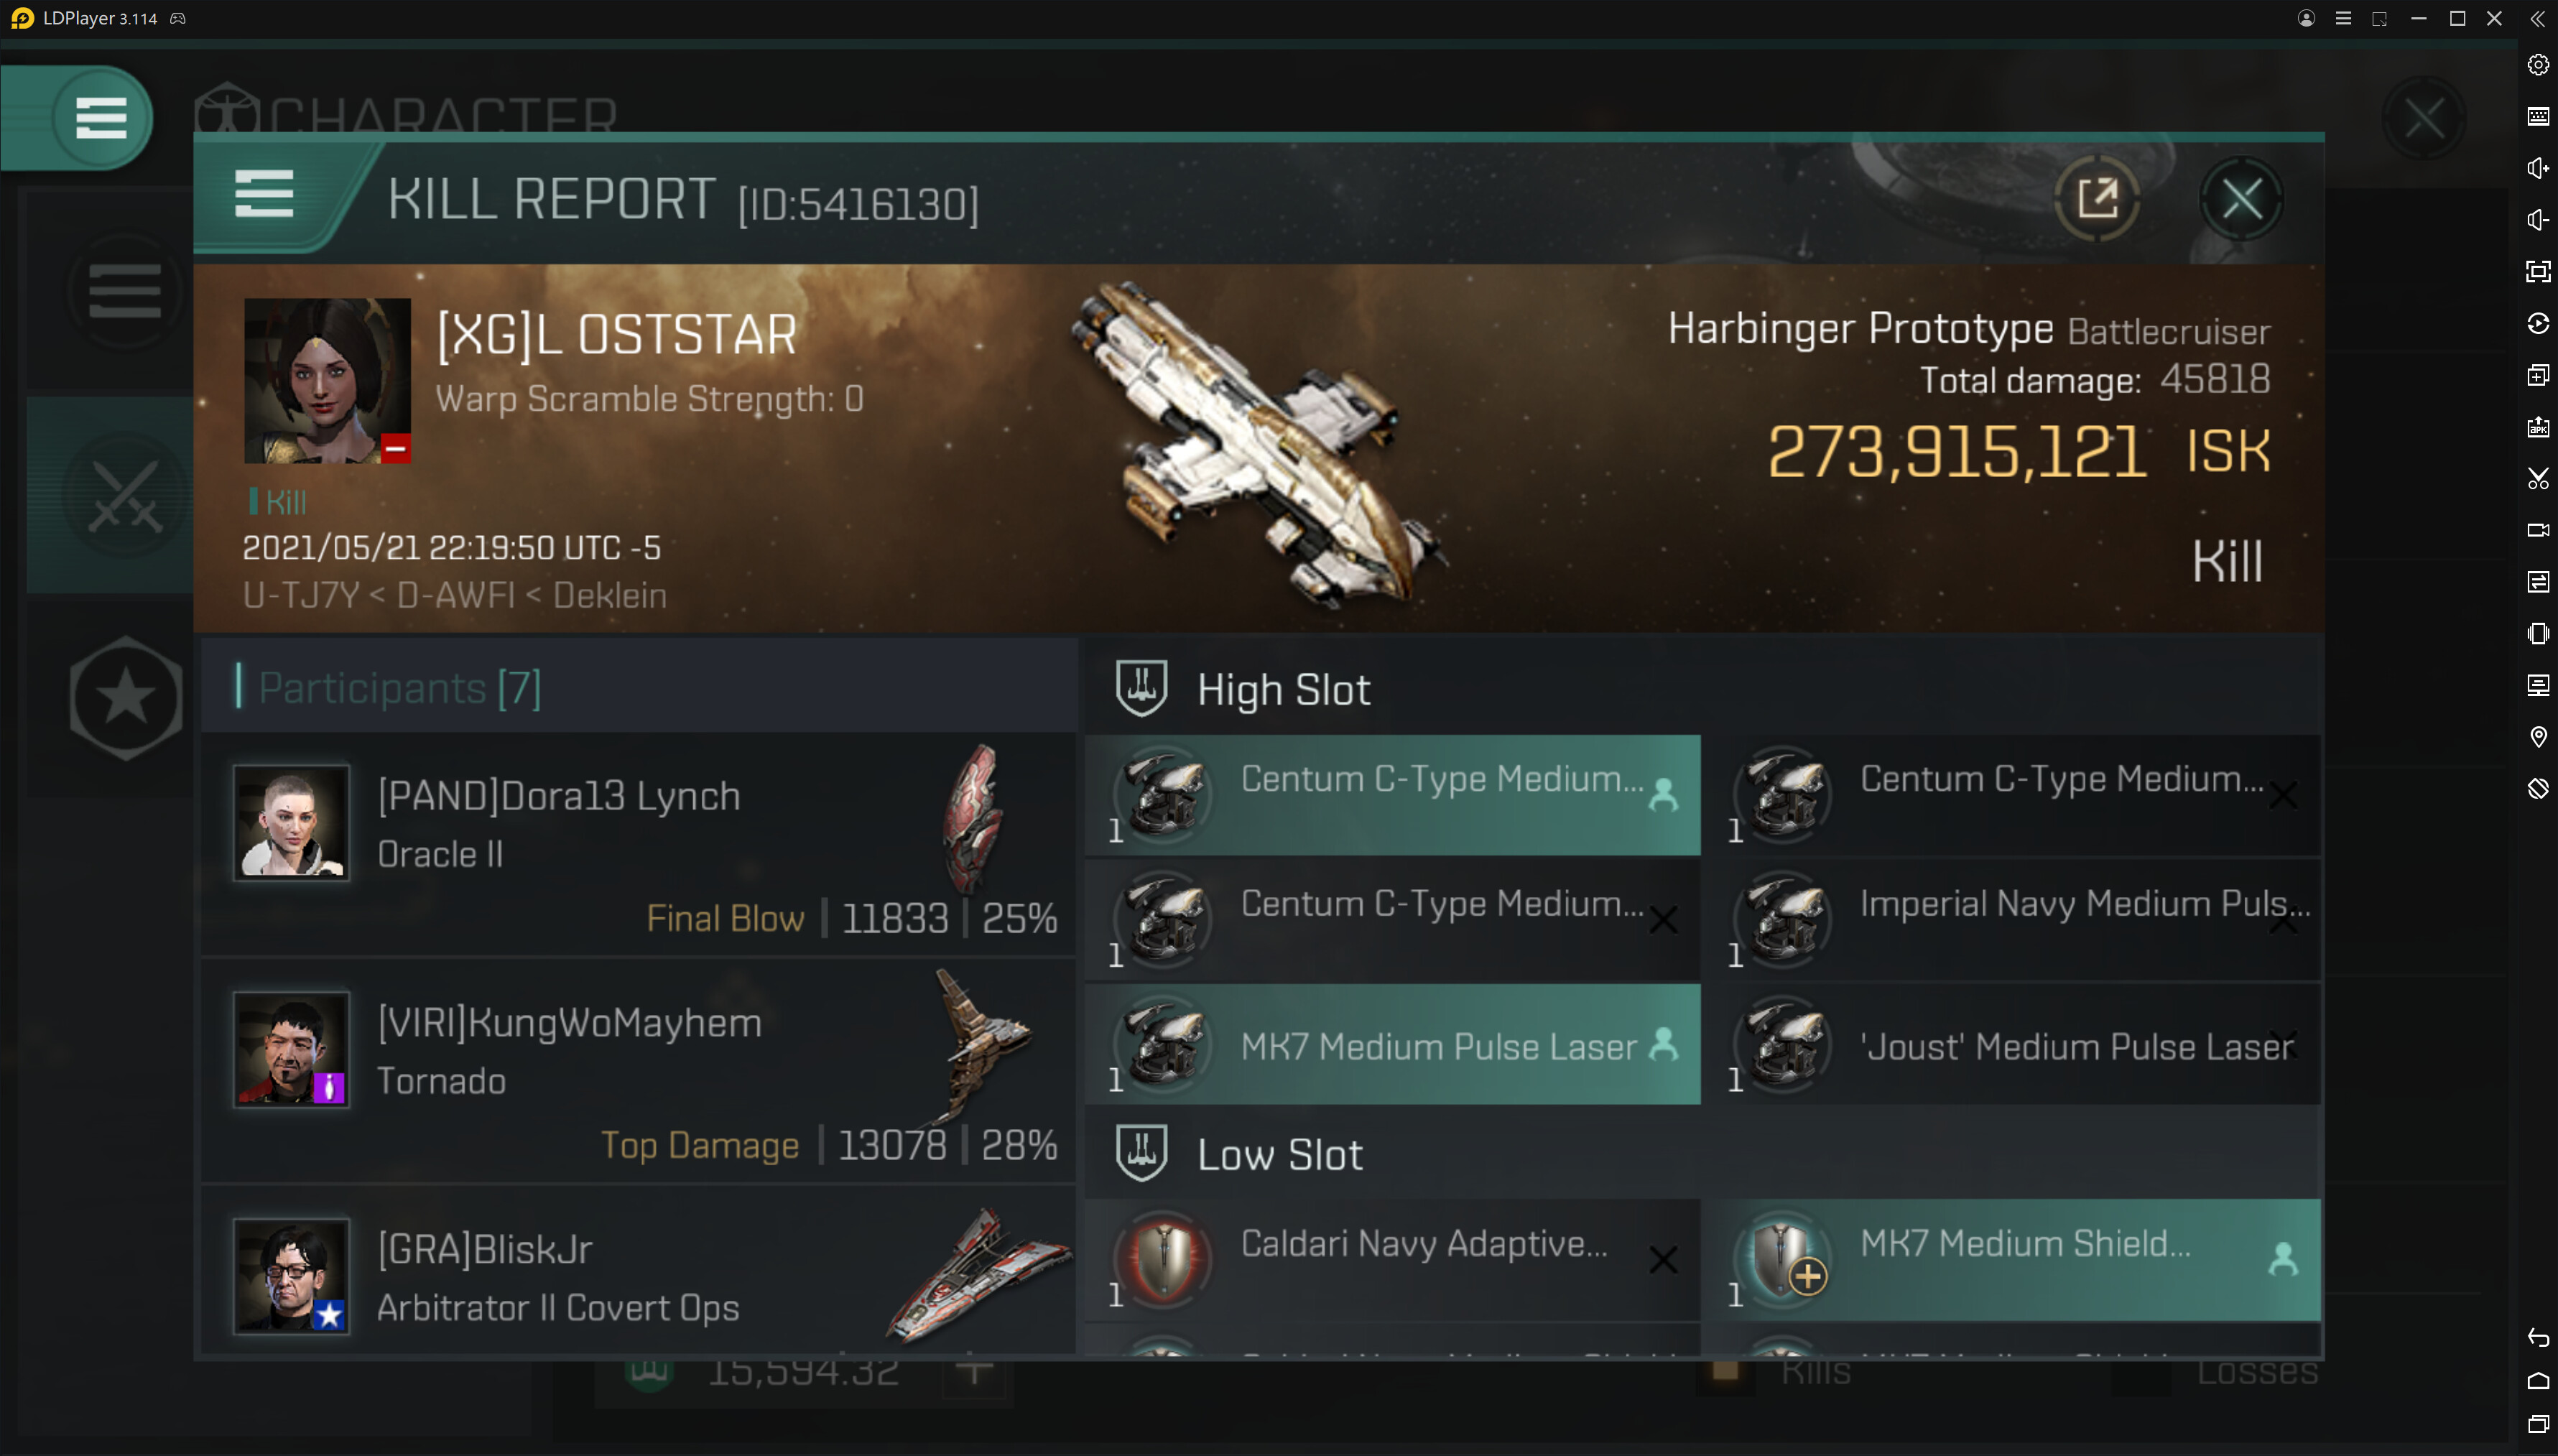Select the crossed swords combat sidebar icon
This screenshot has width=2558, height=1456.
click(x=125, y=495)
